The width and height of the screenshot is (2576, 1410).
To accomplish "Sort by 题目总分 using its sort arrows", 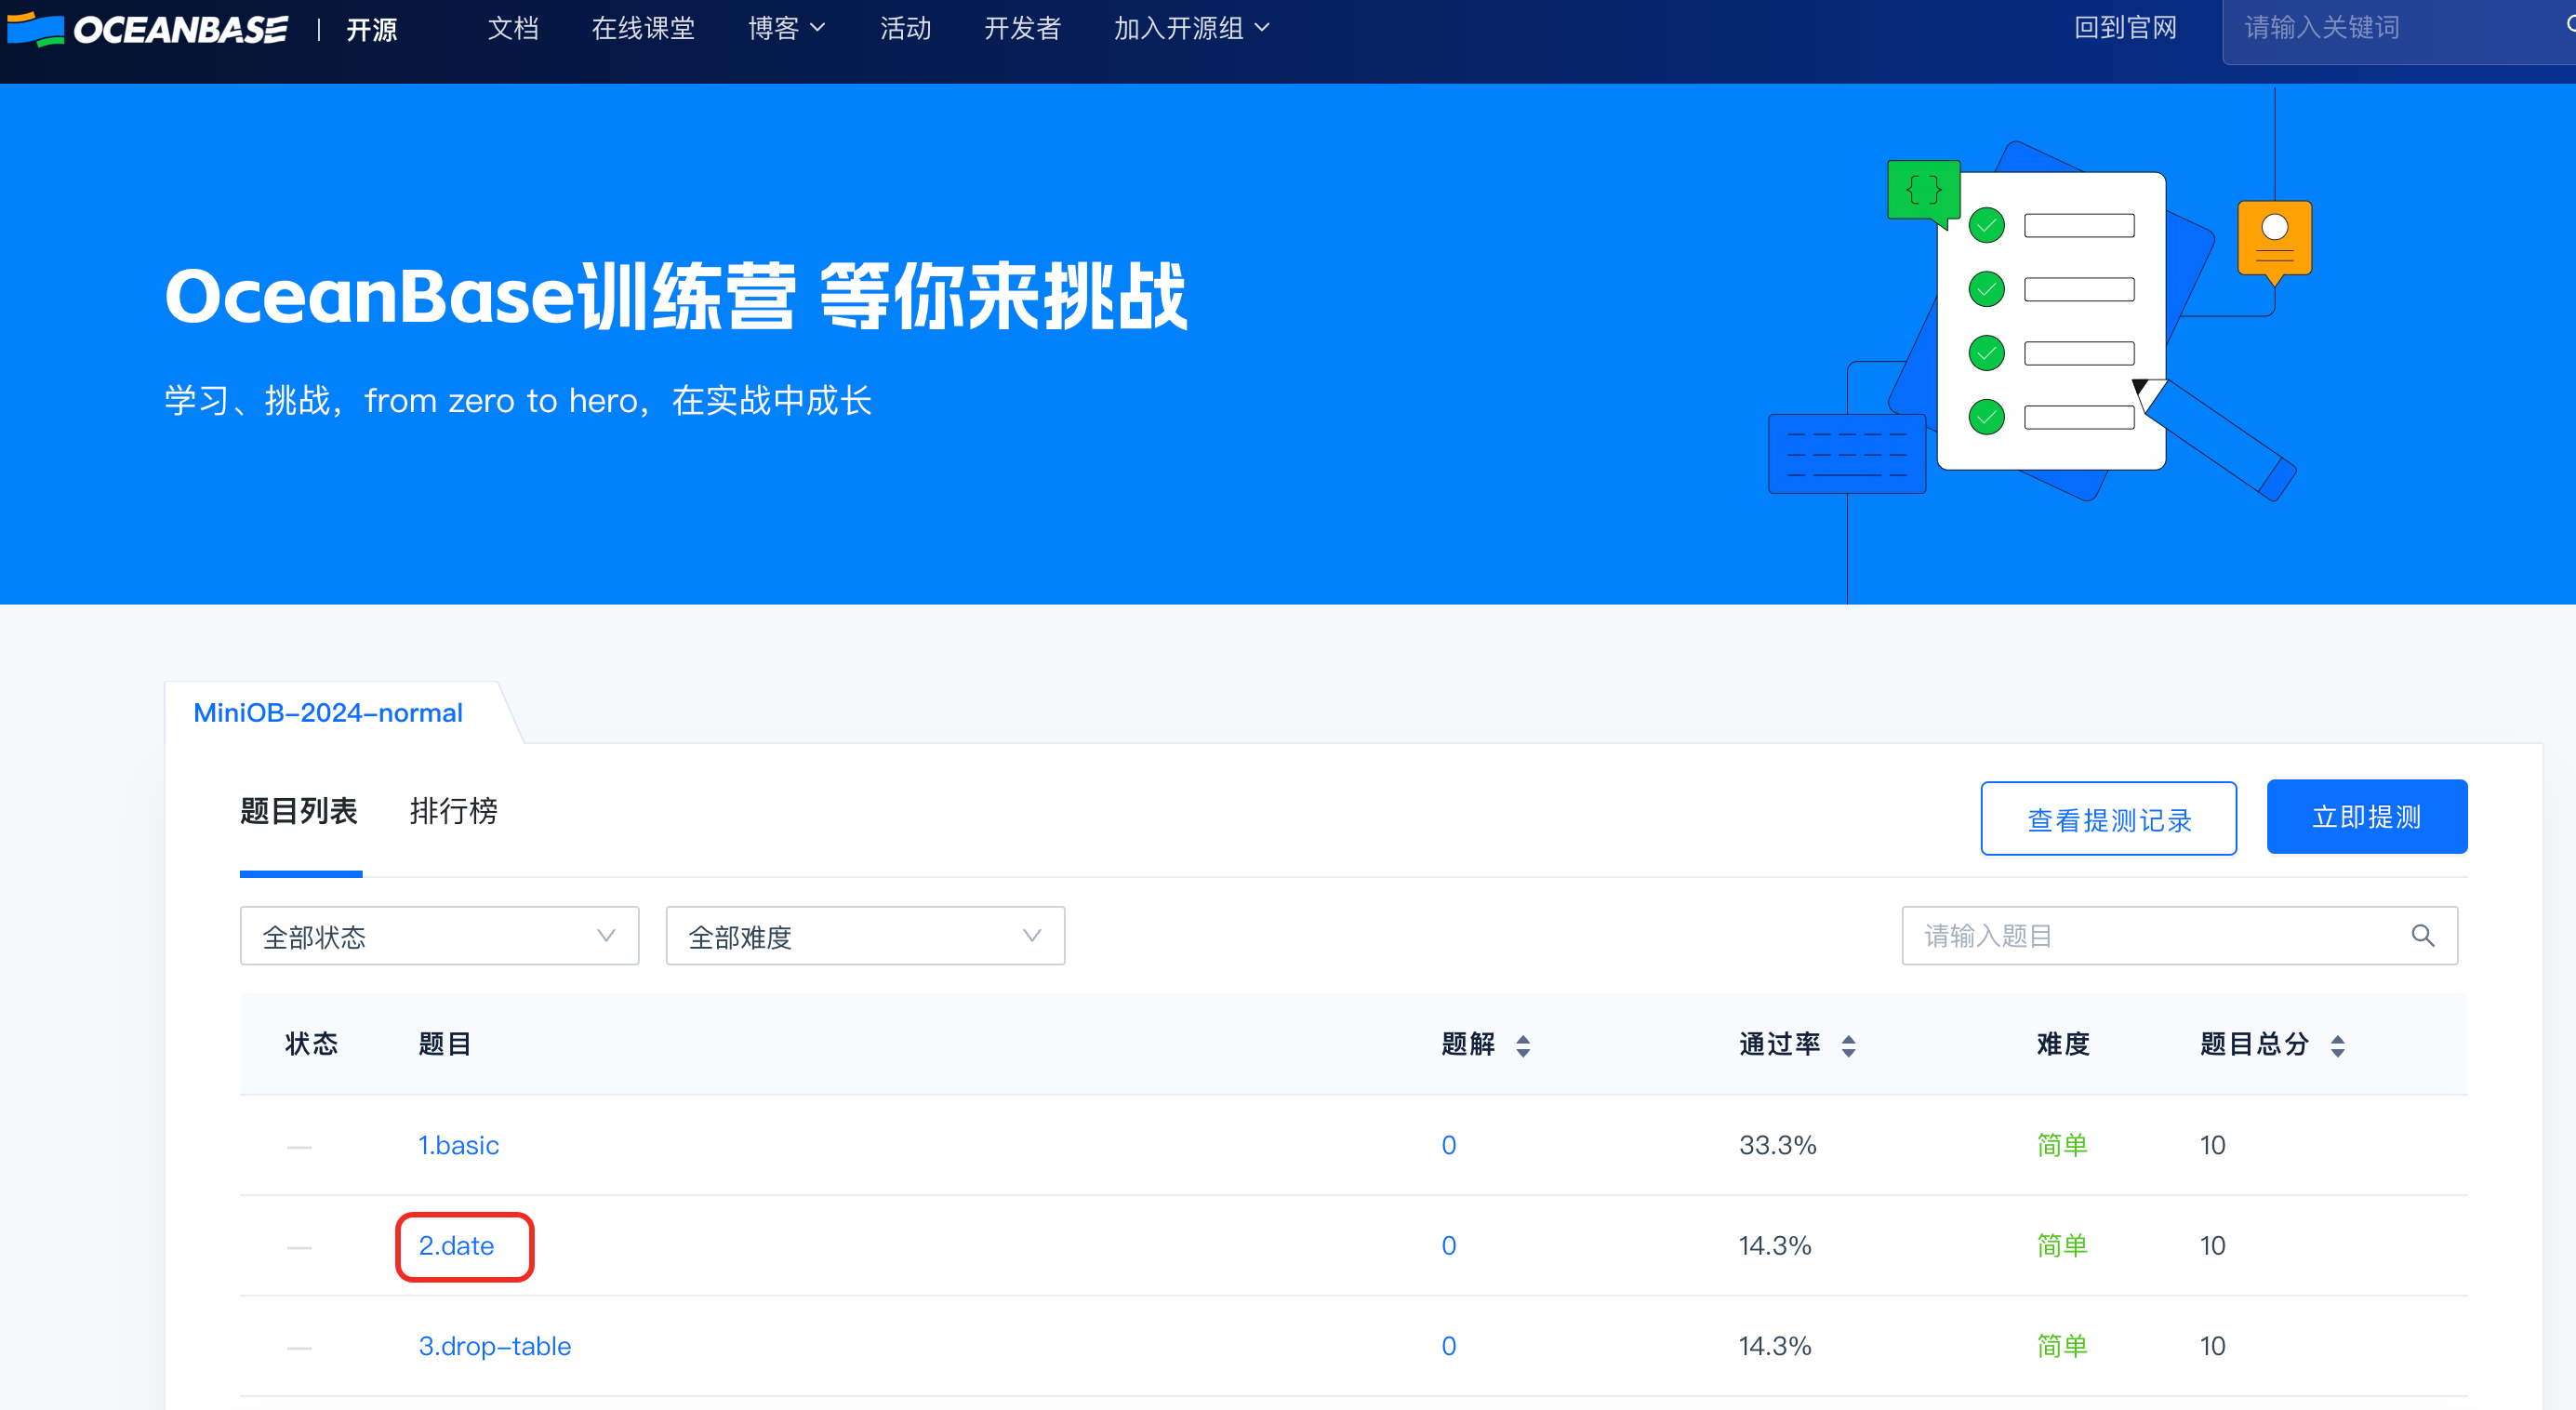I will click(x=2338, y=1045).
